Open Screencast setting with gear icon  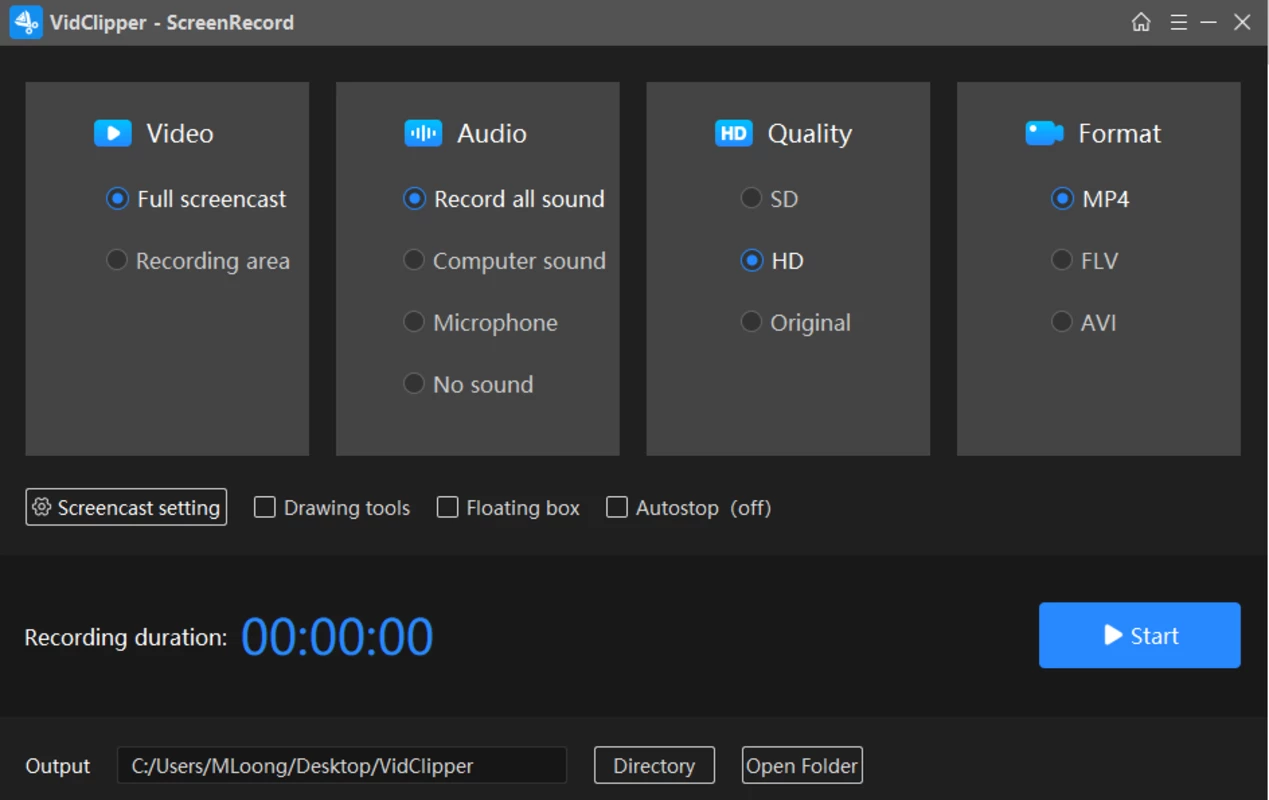(x=126, y=507)
